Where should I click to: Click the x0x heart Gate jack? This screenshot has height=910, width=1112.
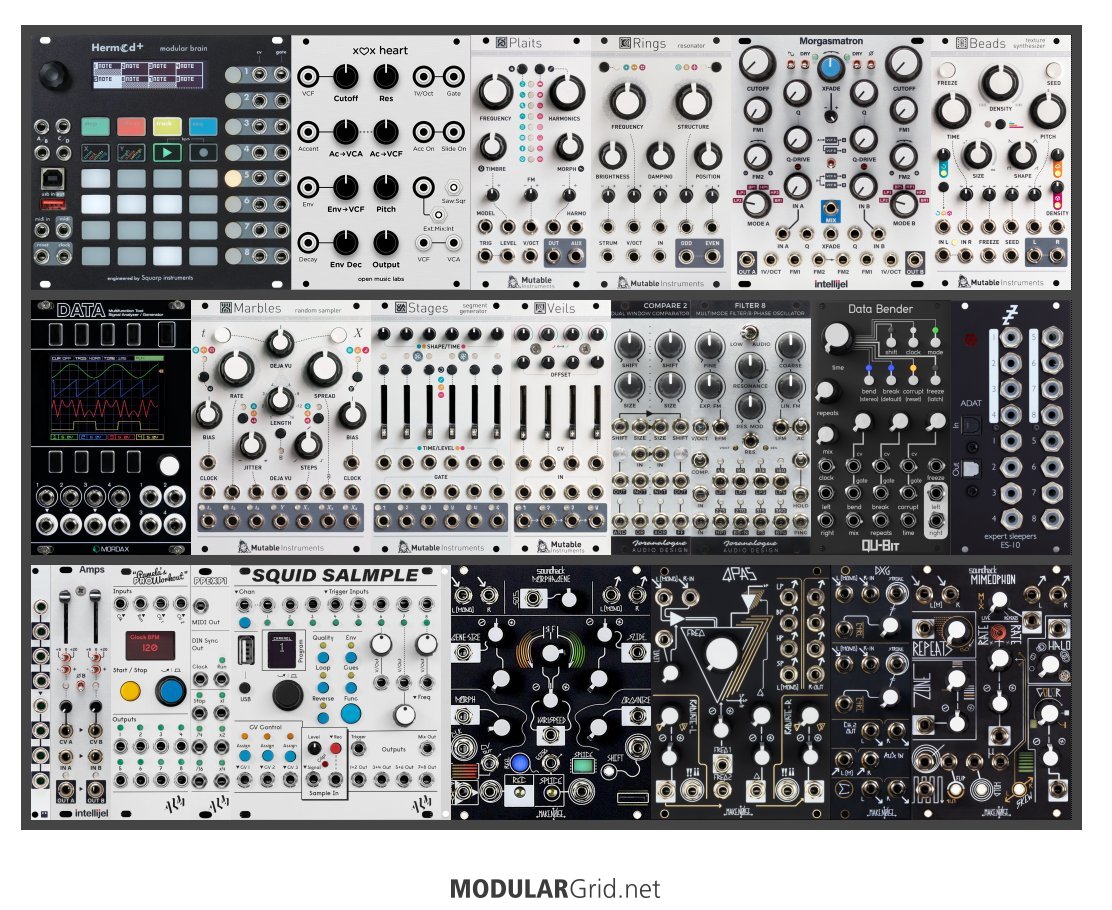click(453, 77)
